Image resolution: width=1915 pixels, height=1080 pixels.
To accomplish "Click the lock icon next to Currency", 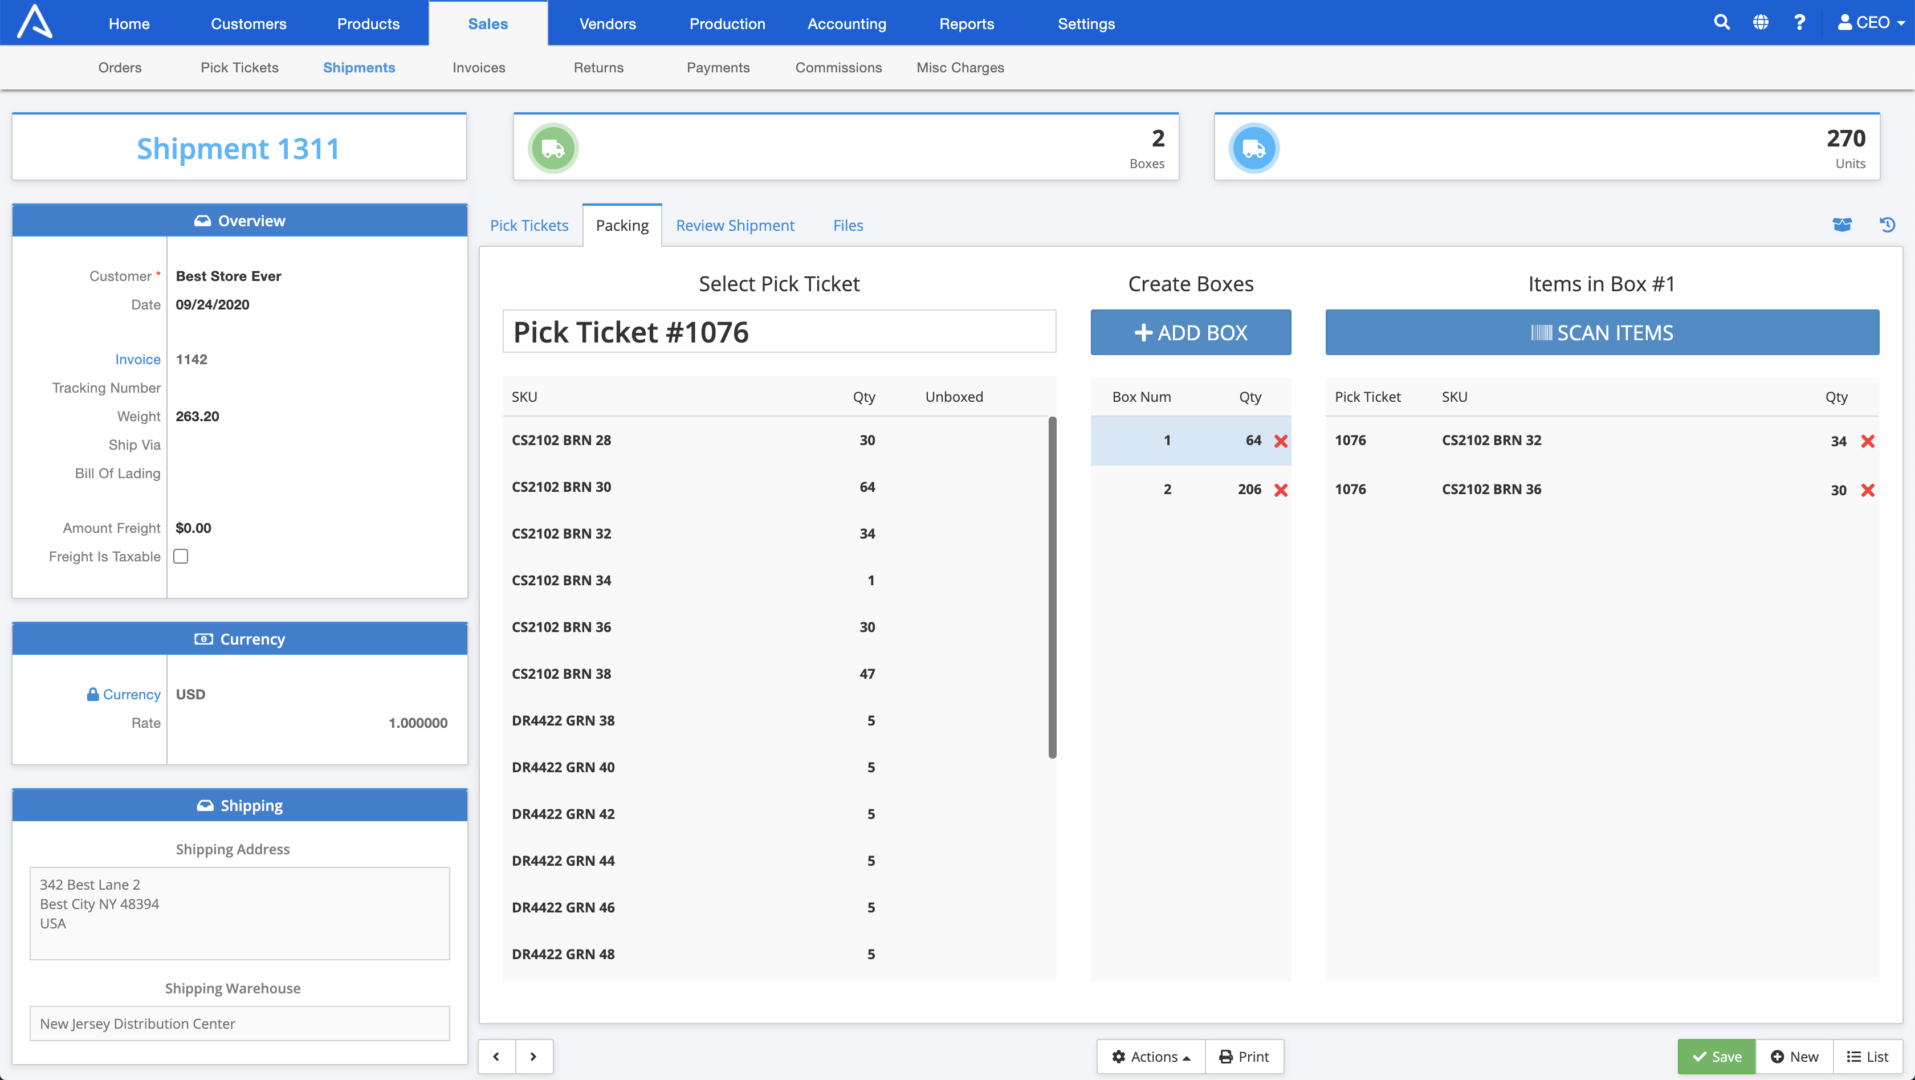I will tap(93, 694).
